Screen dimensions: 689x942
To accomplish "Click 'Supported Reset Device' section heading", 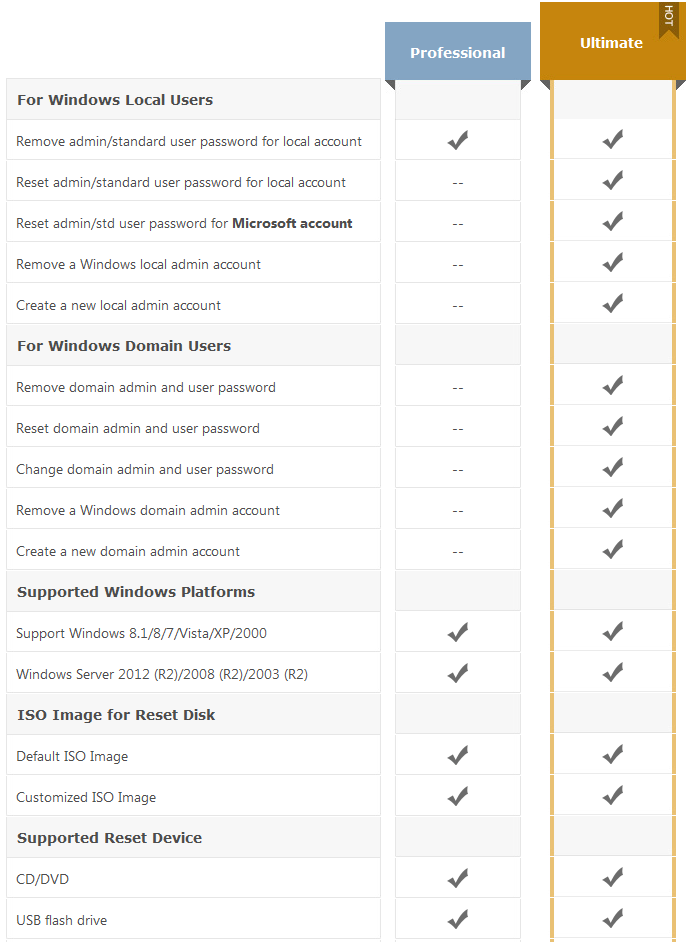I will (109, 838).
